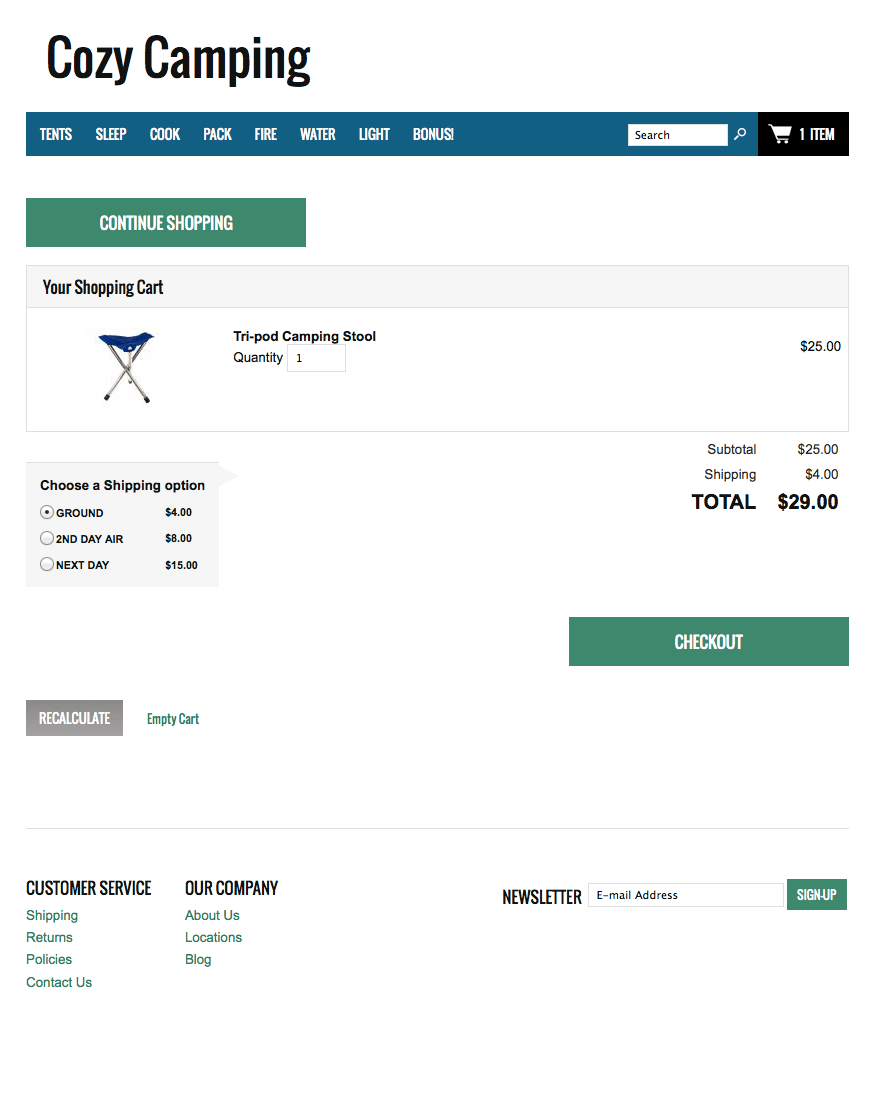Focus the Search input field
This screenshot has width=875, height=1100.
coord(677,135)
